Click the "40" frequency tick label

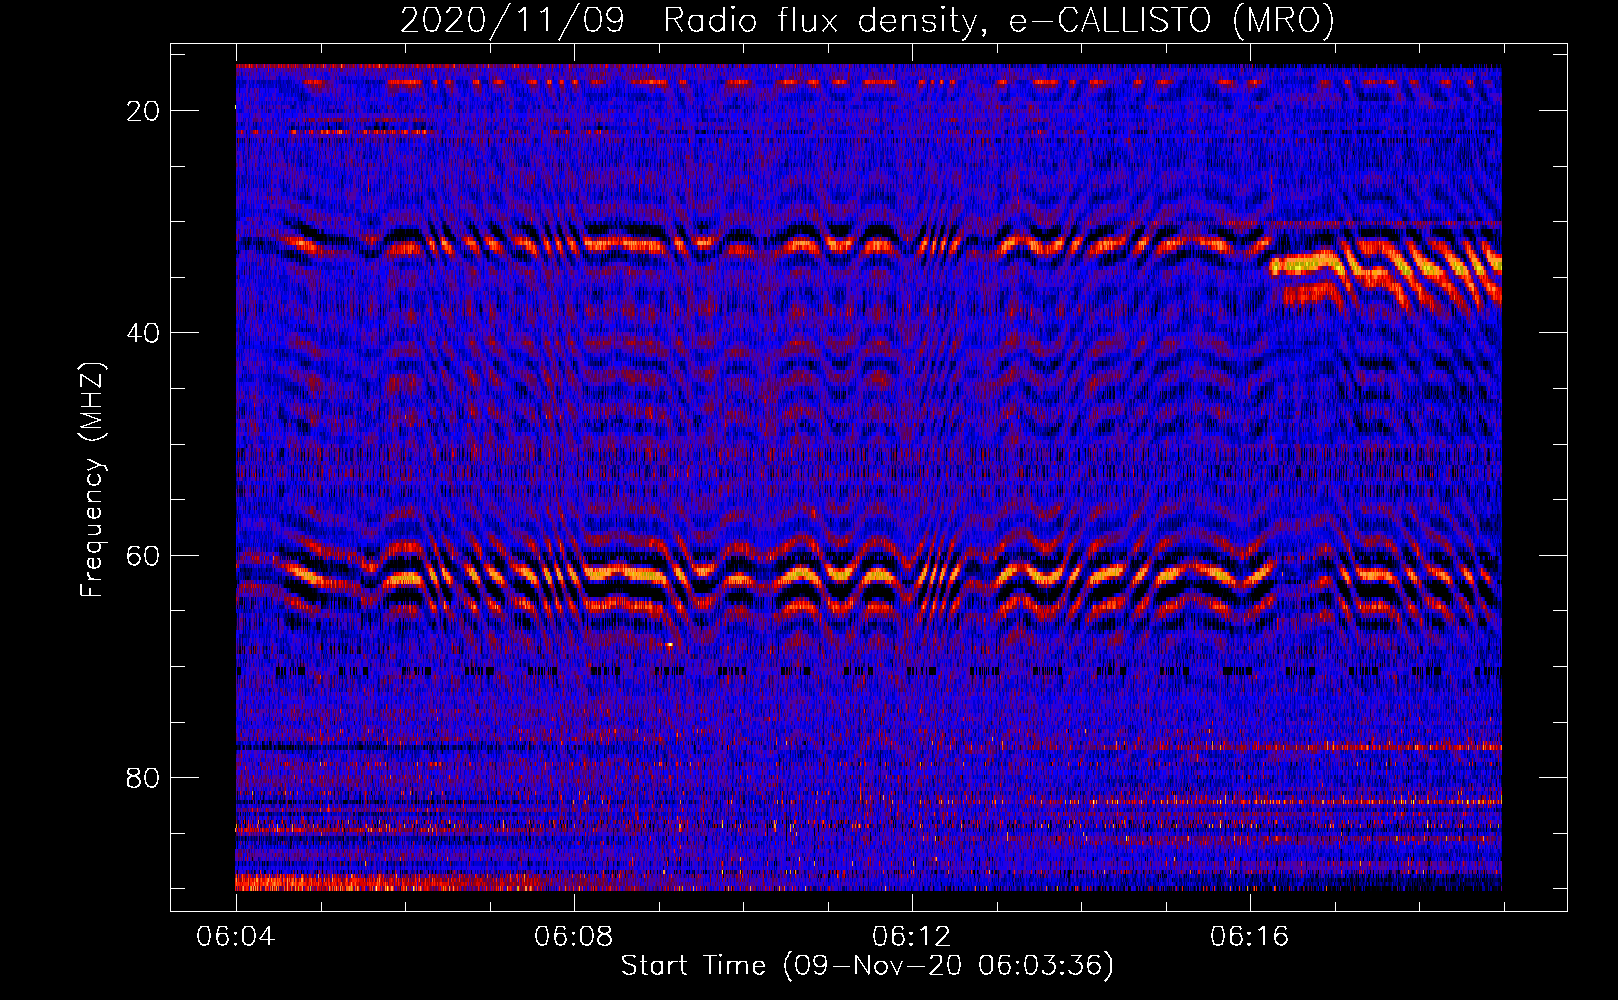point(144,333)
